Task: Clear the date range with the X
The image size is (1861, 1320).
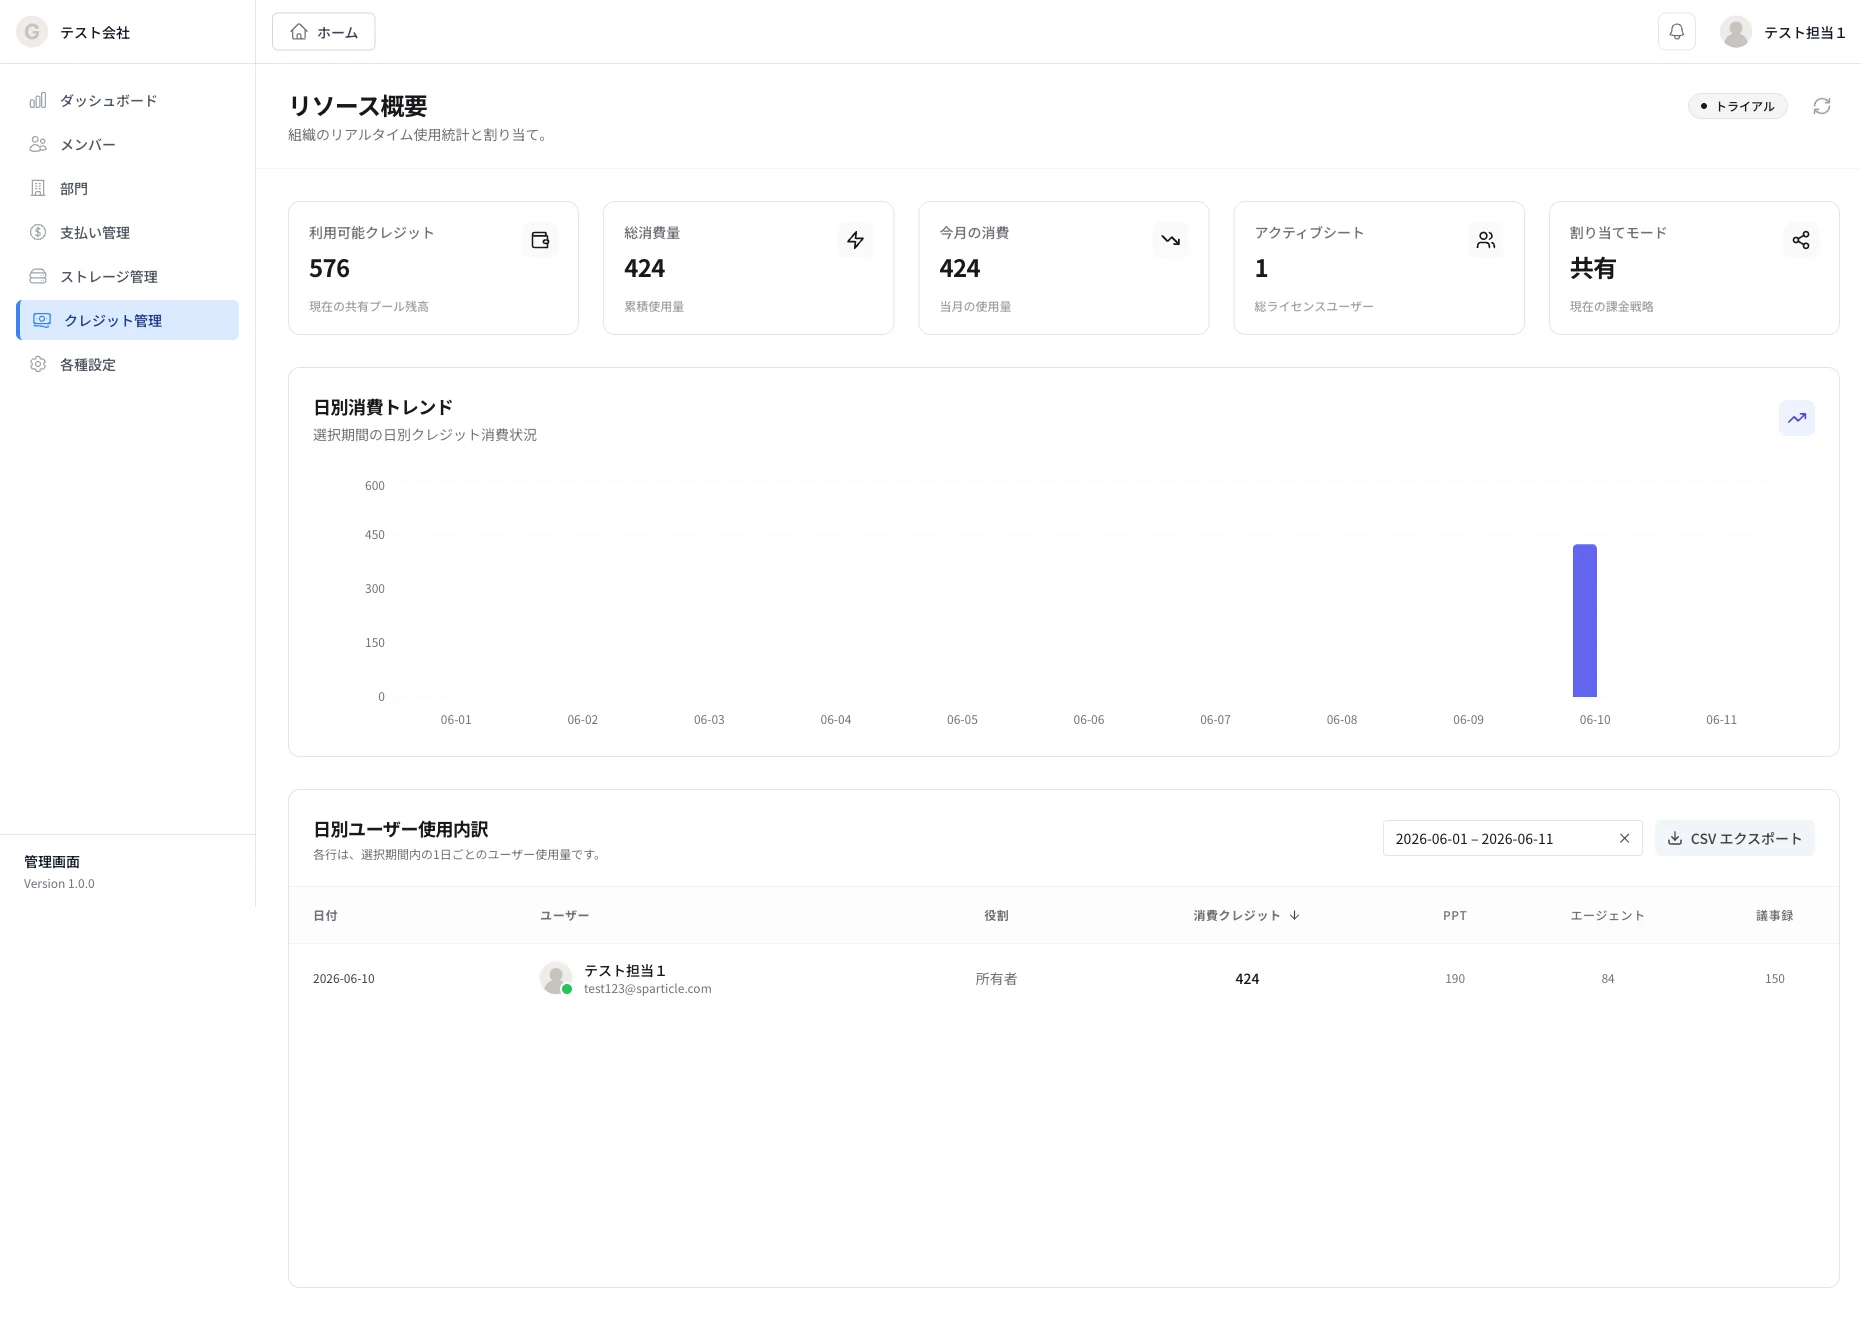Action: (x=1624, y=839)
